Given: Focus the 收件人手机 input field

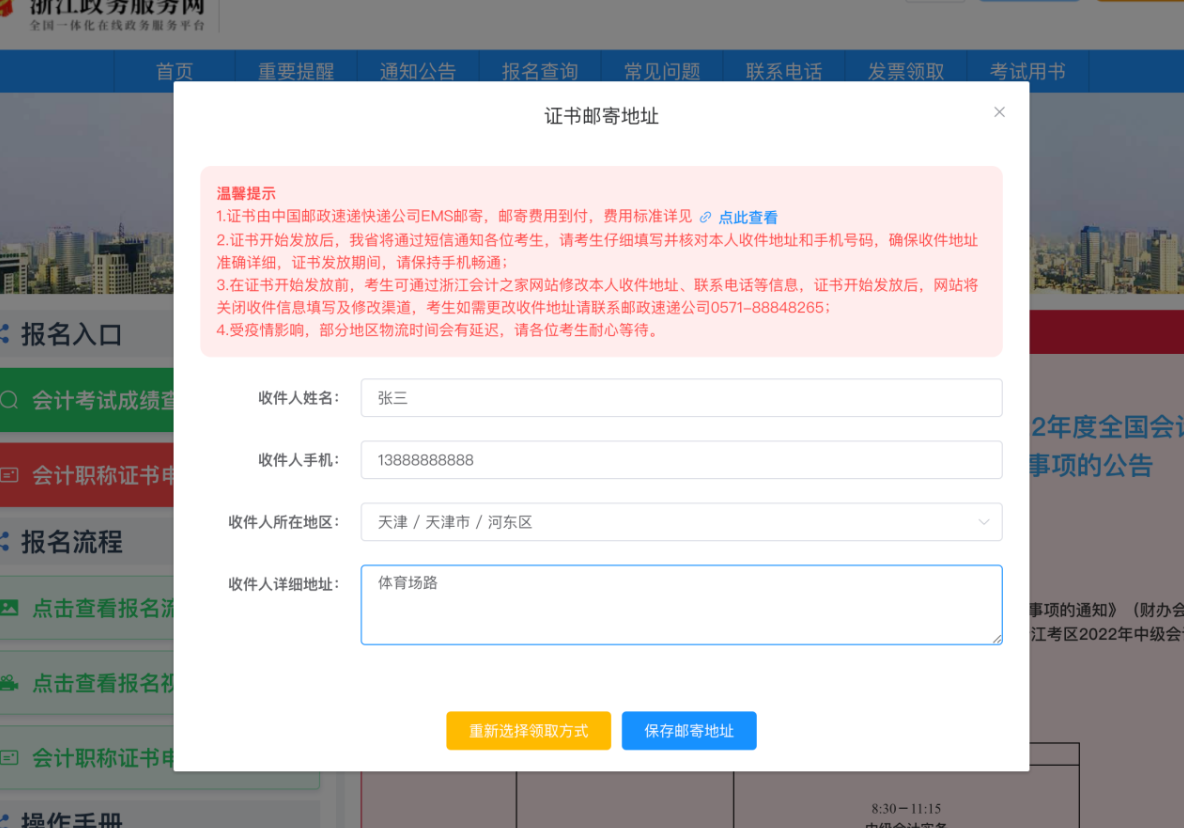Looking at the screenshot, I should (680, 460).
